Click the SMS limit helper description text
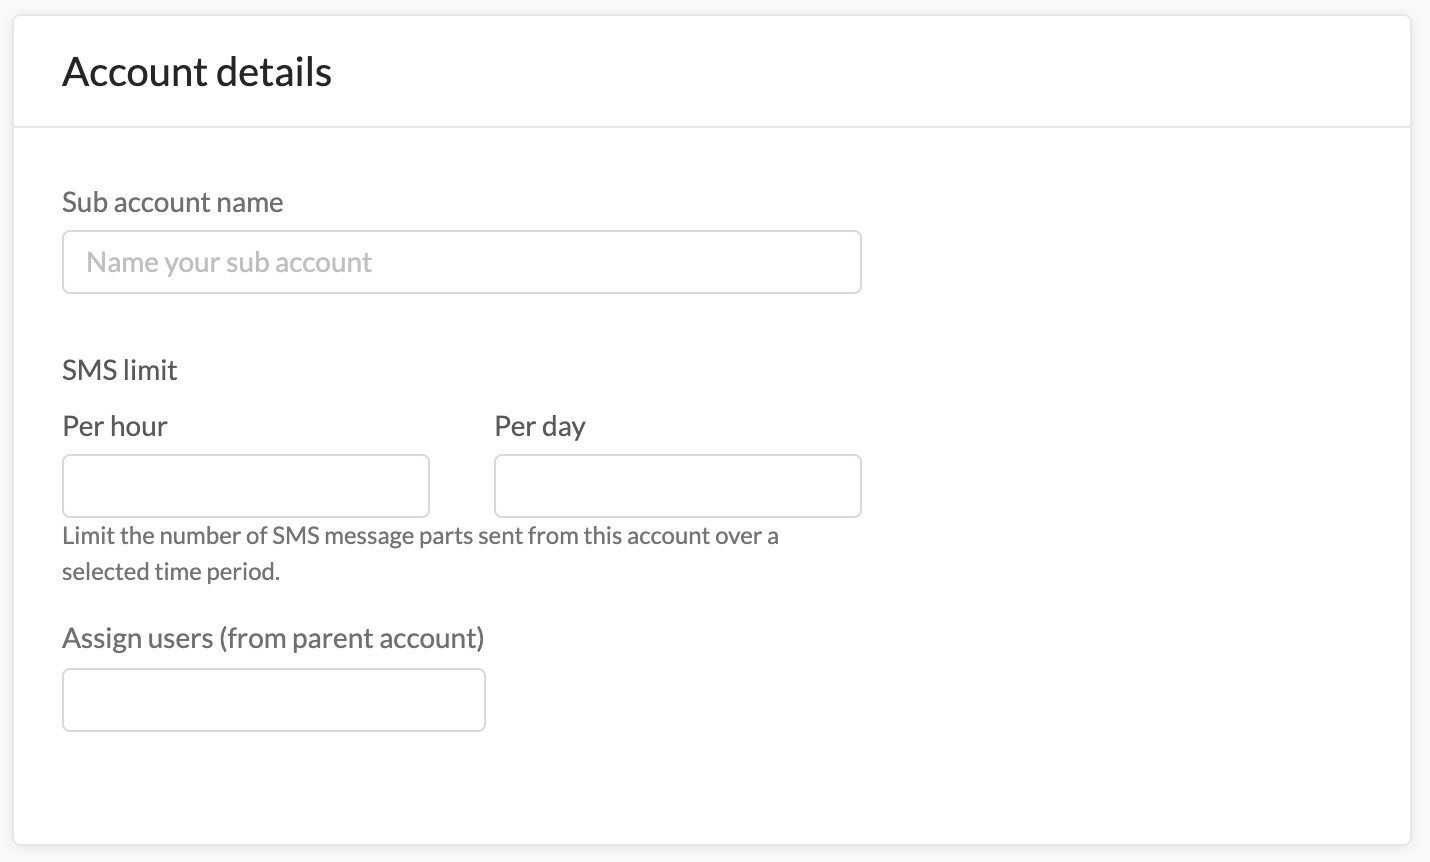This screenshot has width=1430, height=862. 420,553
